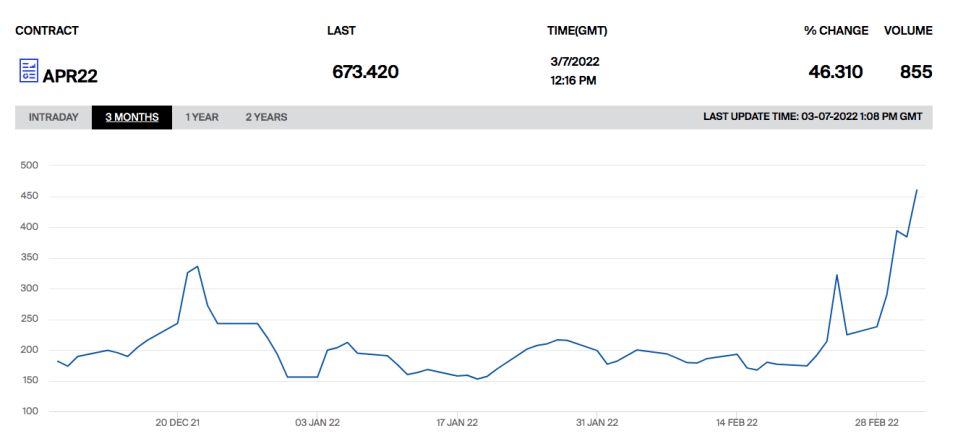
Task: Click the final highest point of the chart line
Action: coord(916,190)
